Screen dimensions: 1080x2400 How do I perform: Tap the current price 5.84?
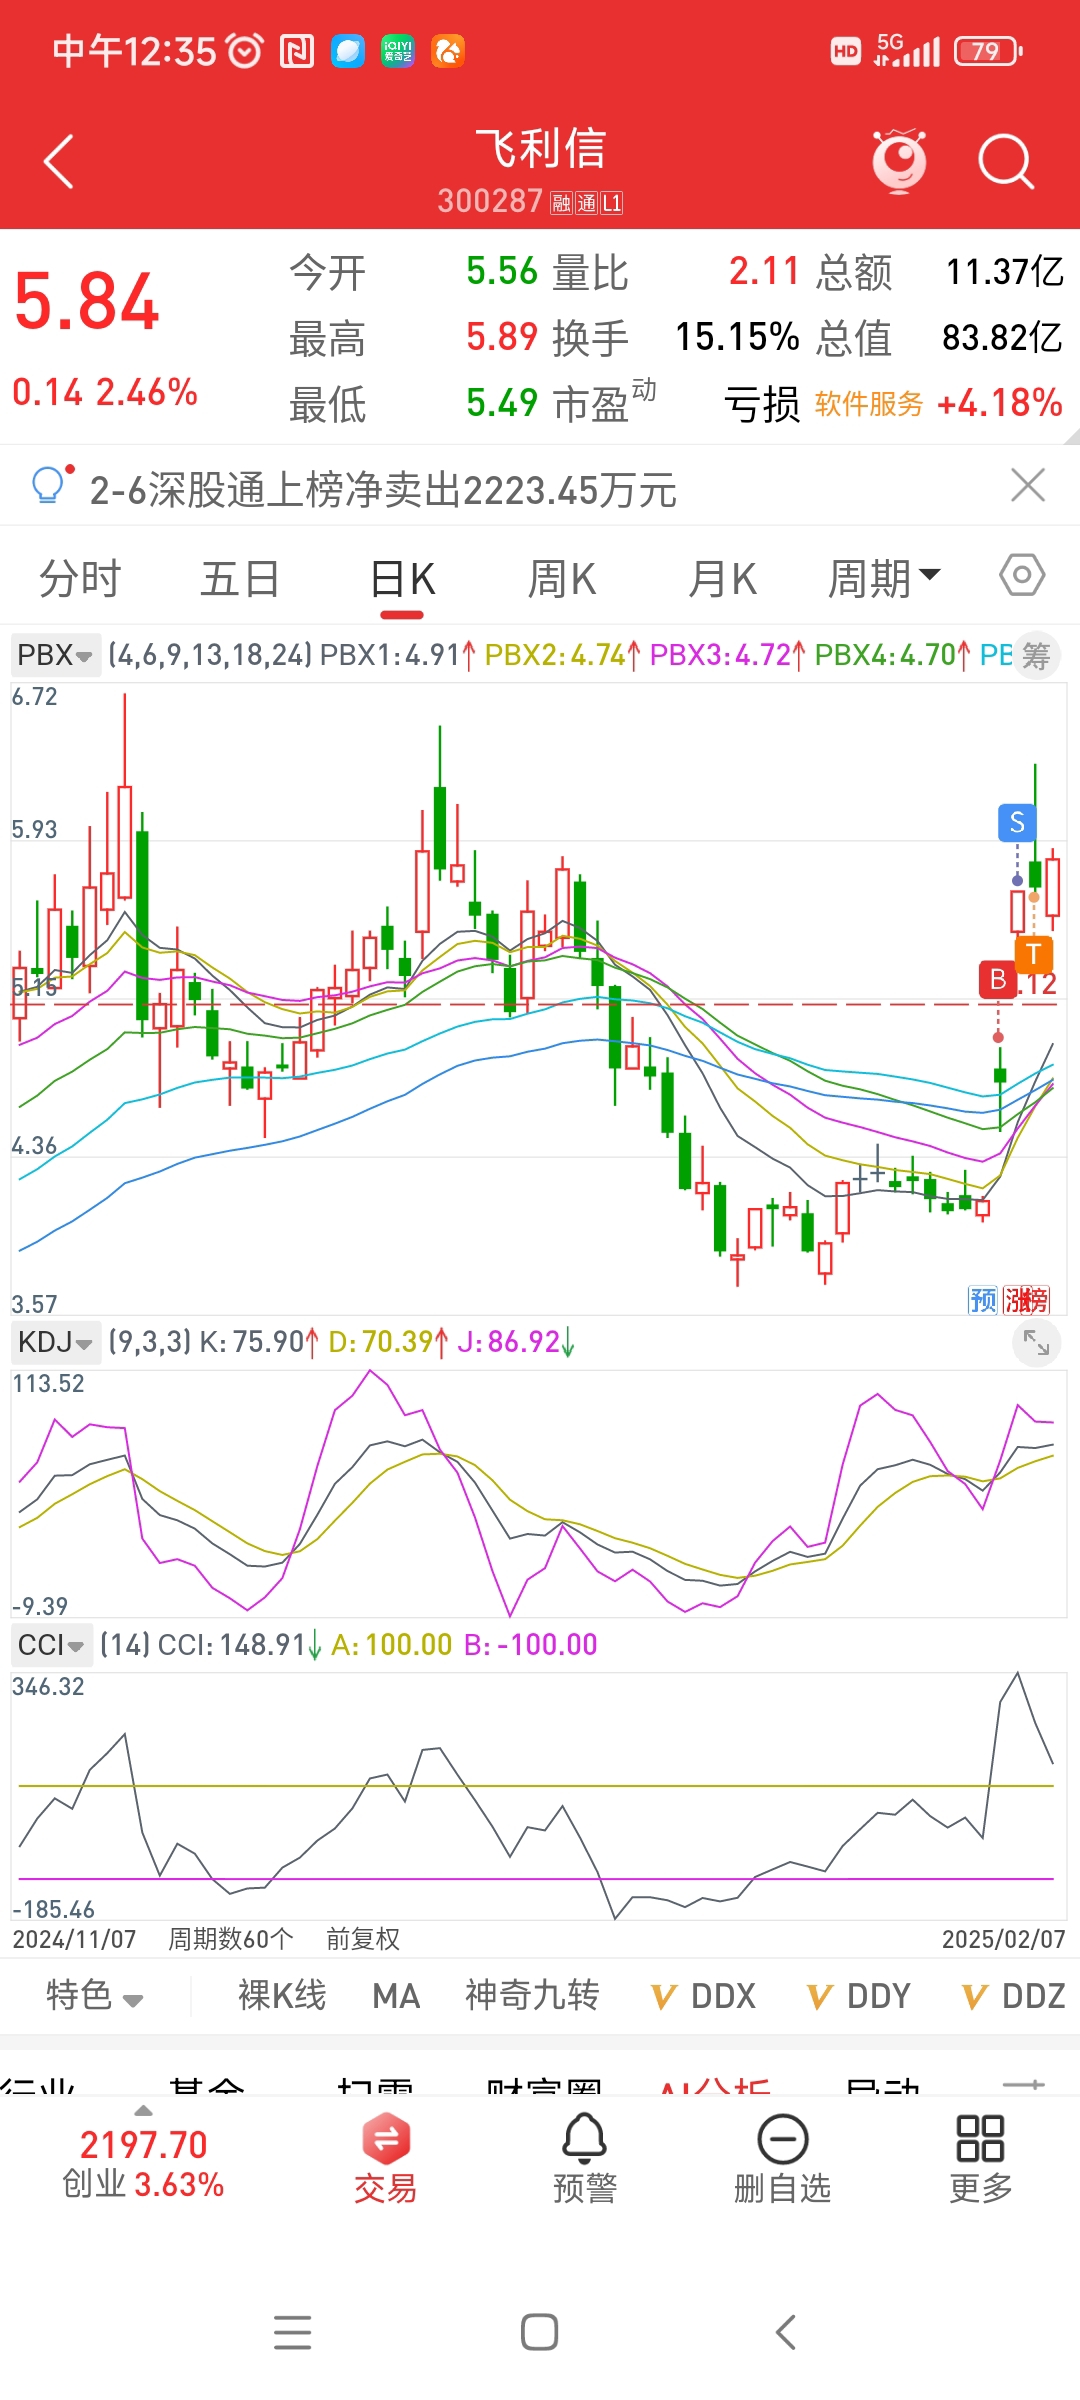pyautogui.click(x=87, y=301)
